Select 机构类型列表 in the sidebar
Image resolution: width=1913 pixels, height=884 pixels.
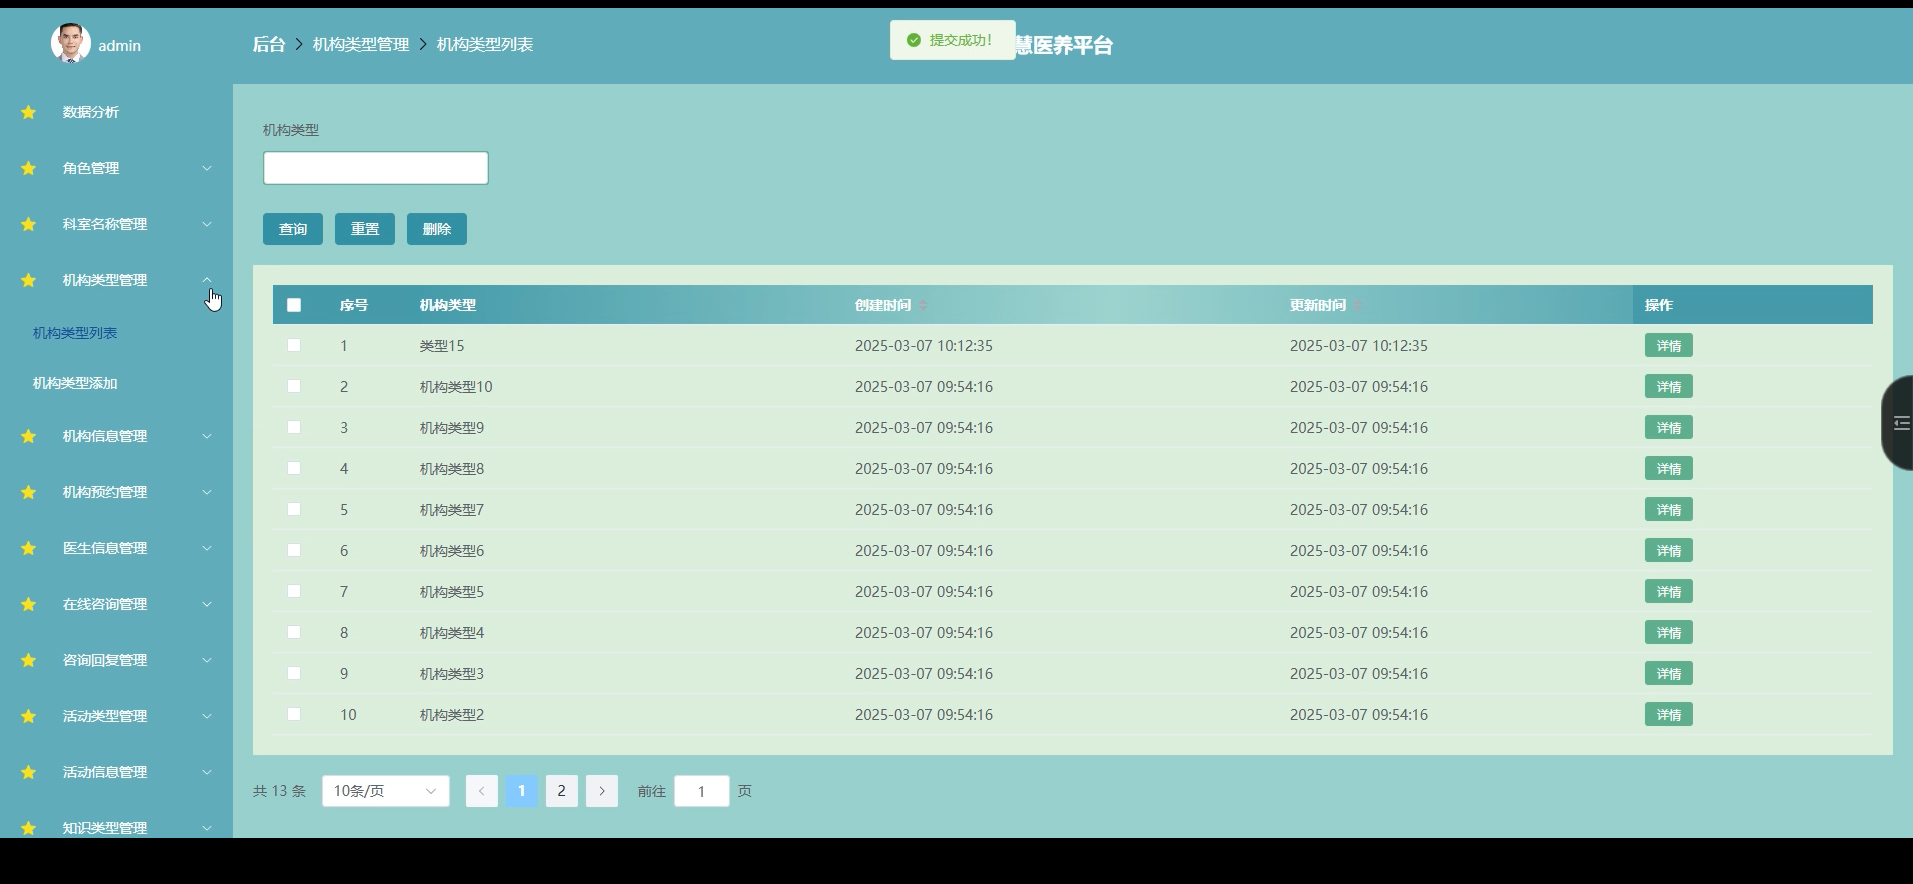click(x=75, y=333)
